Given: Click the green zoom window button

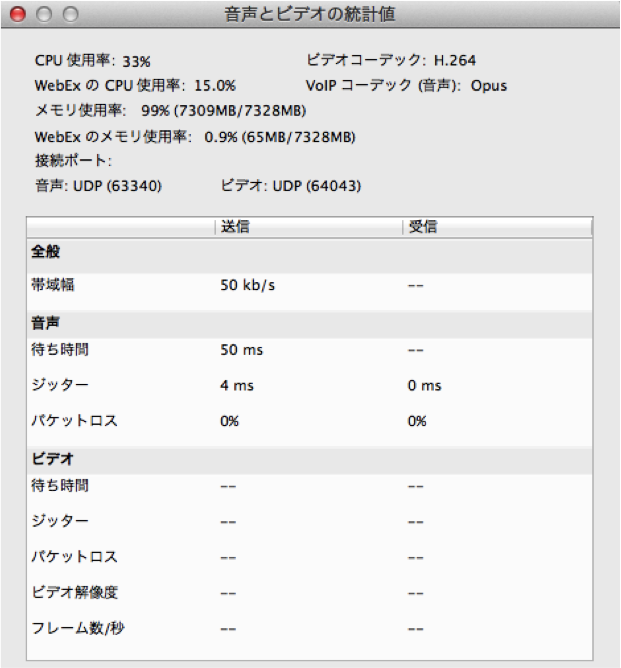Looking at the screenshot, I should pyautogui.click(x=69, y=14).
